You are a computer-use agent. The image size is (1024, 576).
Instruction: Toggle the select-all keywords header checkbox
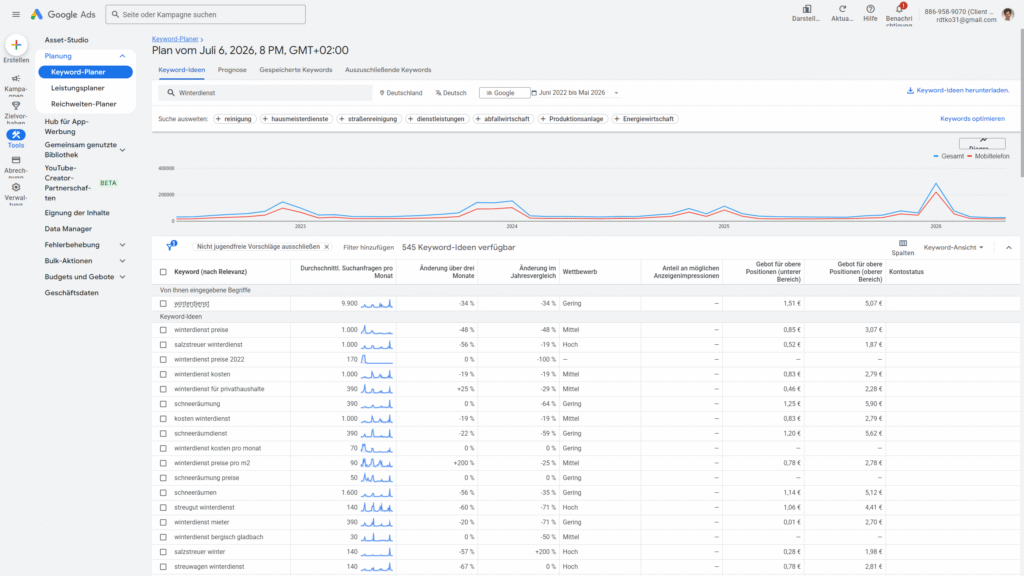163,272
